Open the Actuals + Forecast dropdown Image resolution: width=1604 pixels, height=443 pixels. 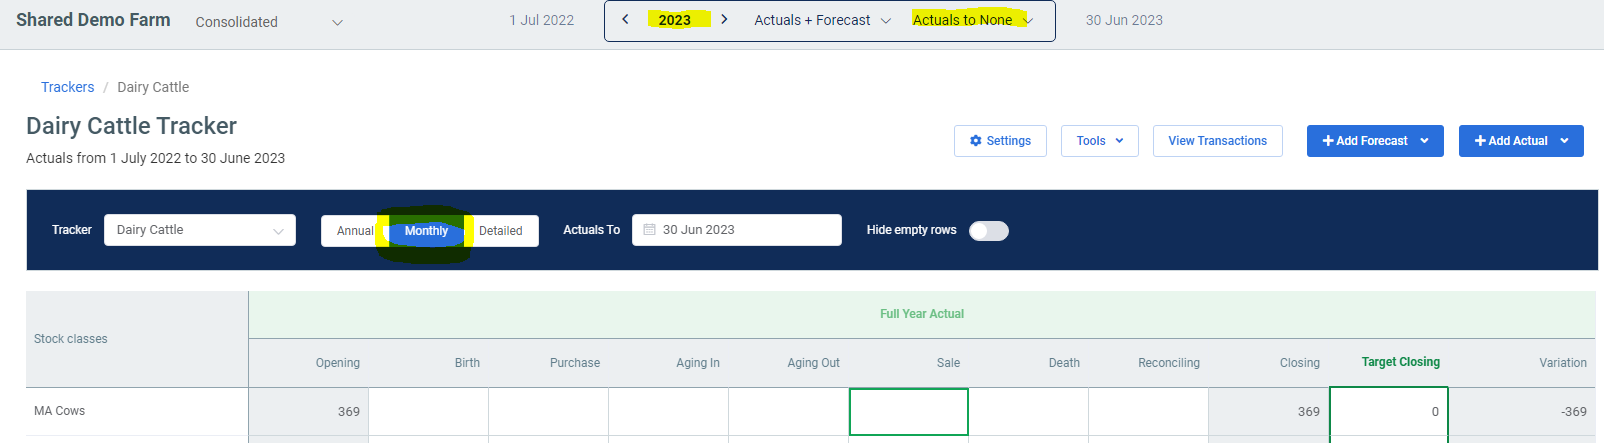(x=822, y=20)
